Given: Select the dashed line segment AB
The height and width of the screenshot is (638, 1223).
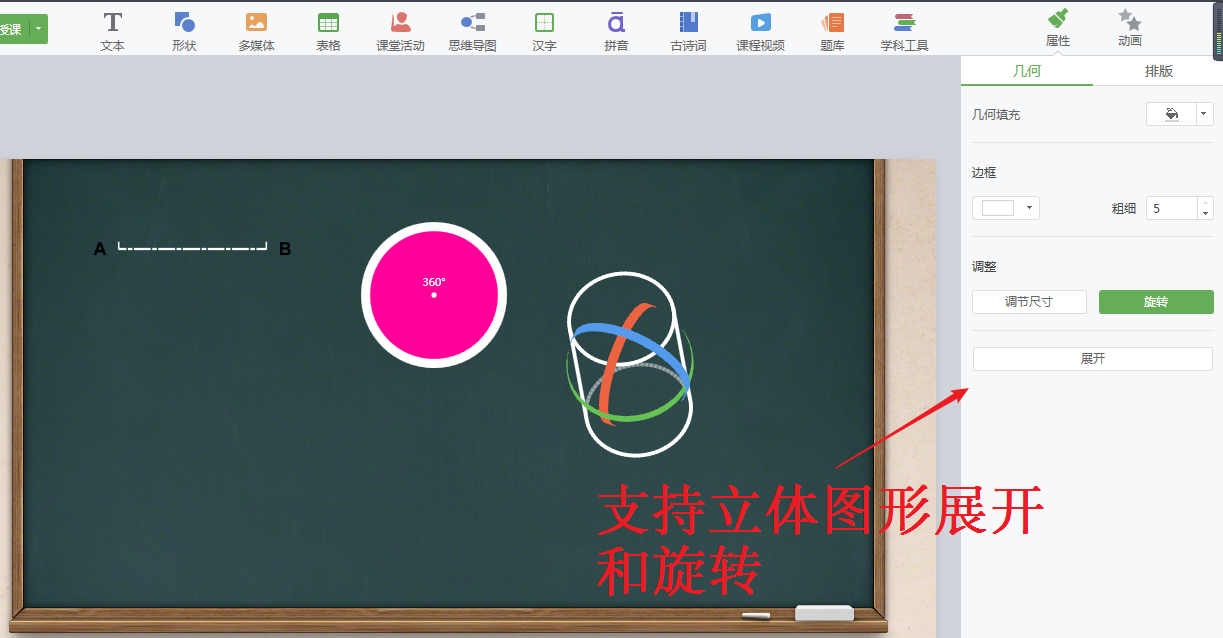Looking at the screenshot, I should (x=192, y=246).
